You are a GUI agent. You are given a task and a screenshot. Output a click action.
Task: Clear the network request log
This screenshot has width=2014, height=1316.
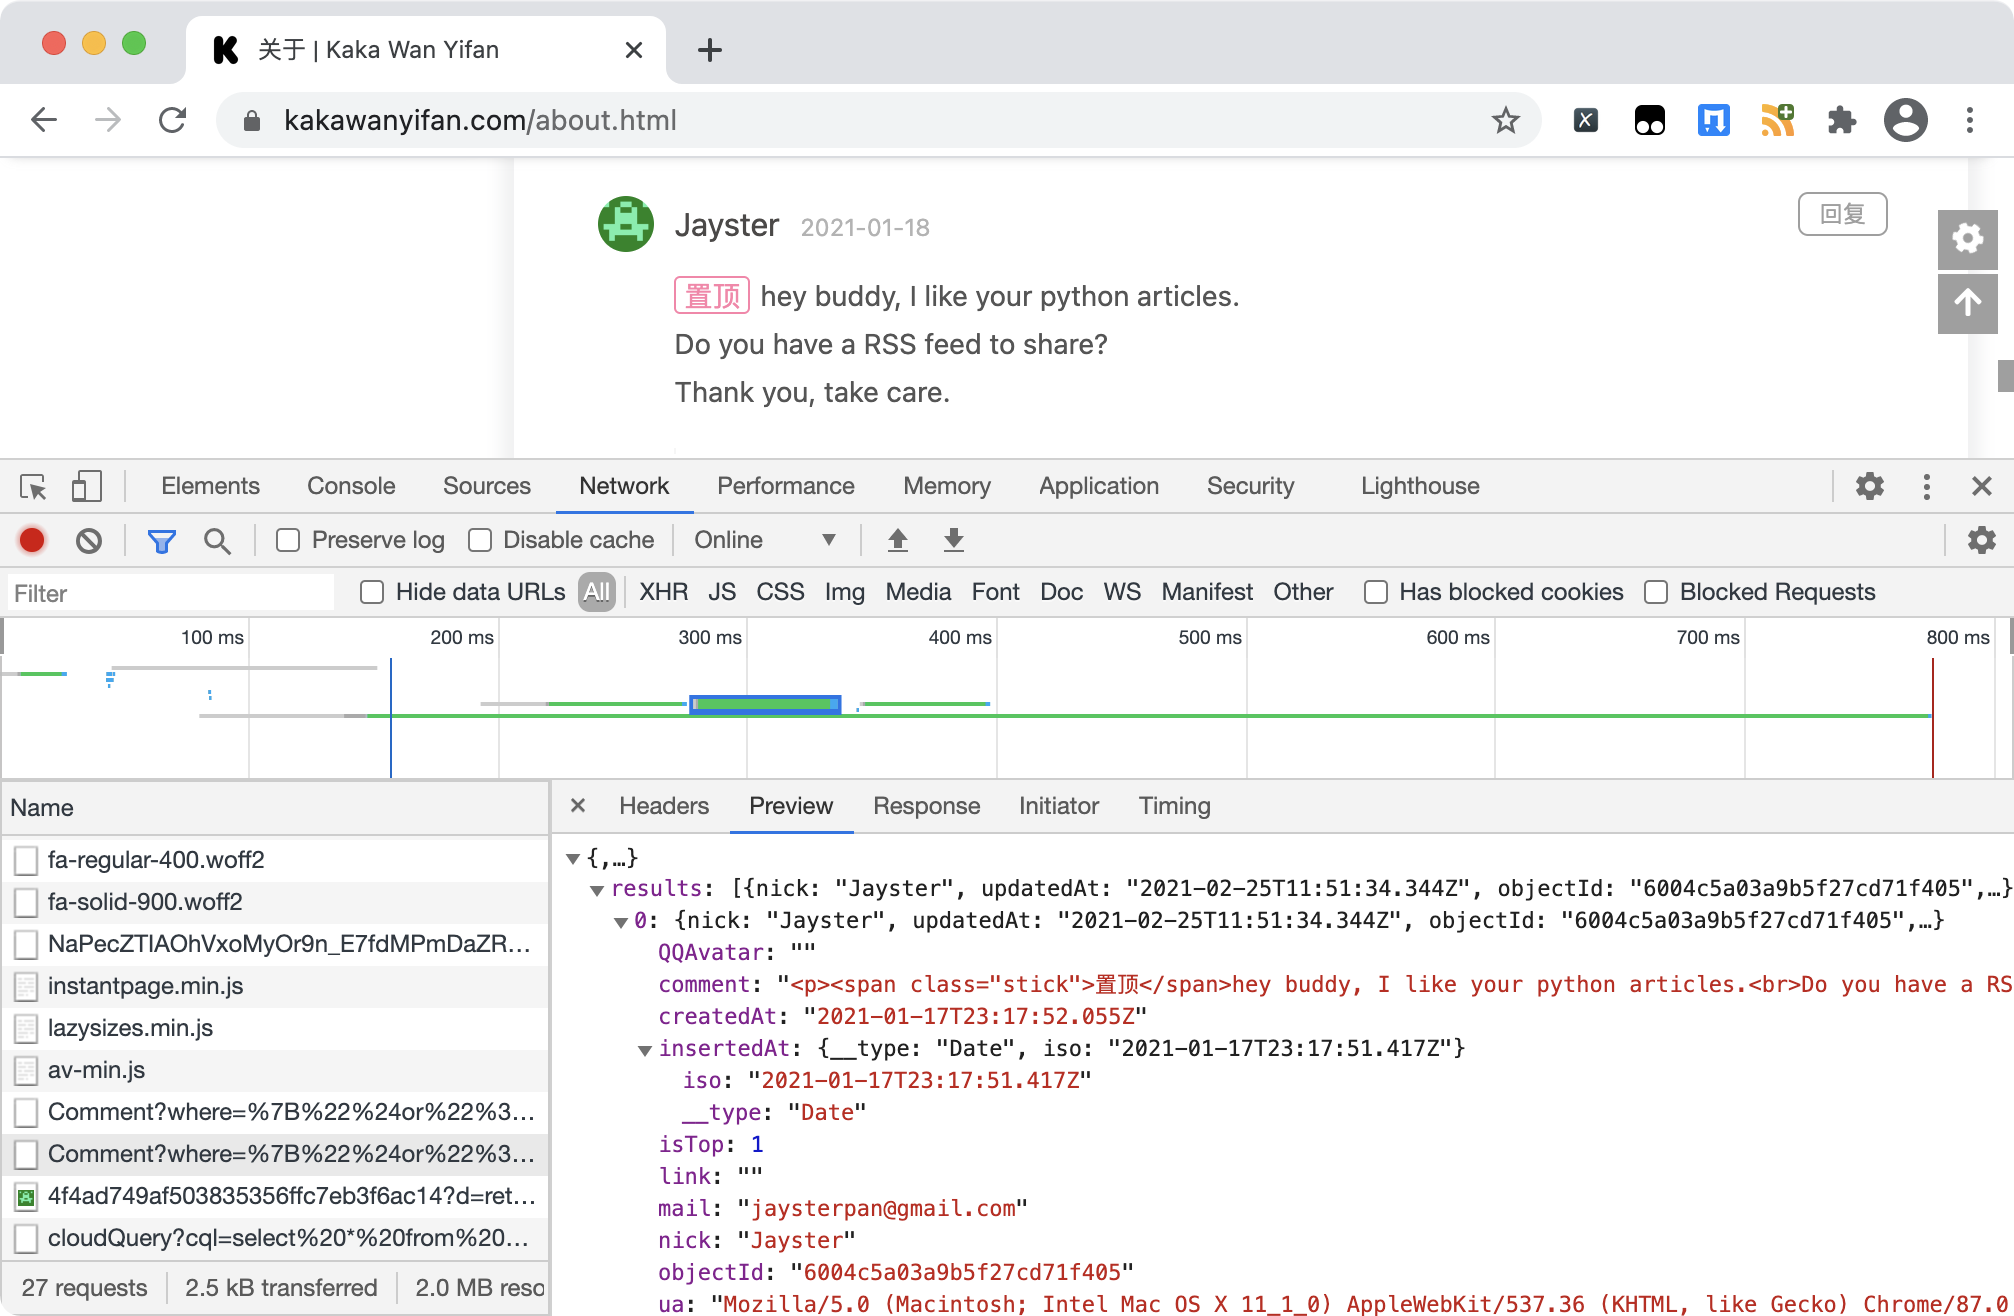pos(91,539)
